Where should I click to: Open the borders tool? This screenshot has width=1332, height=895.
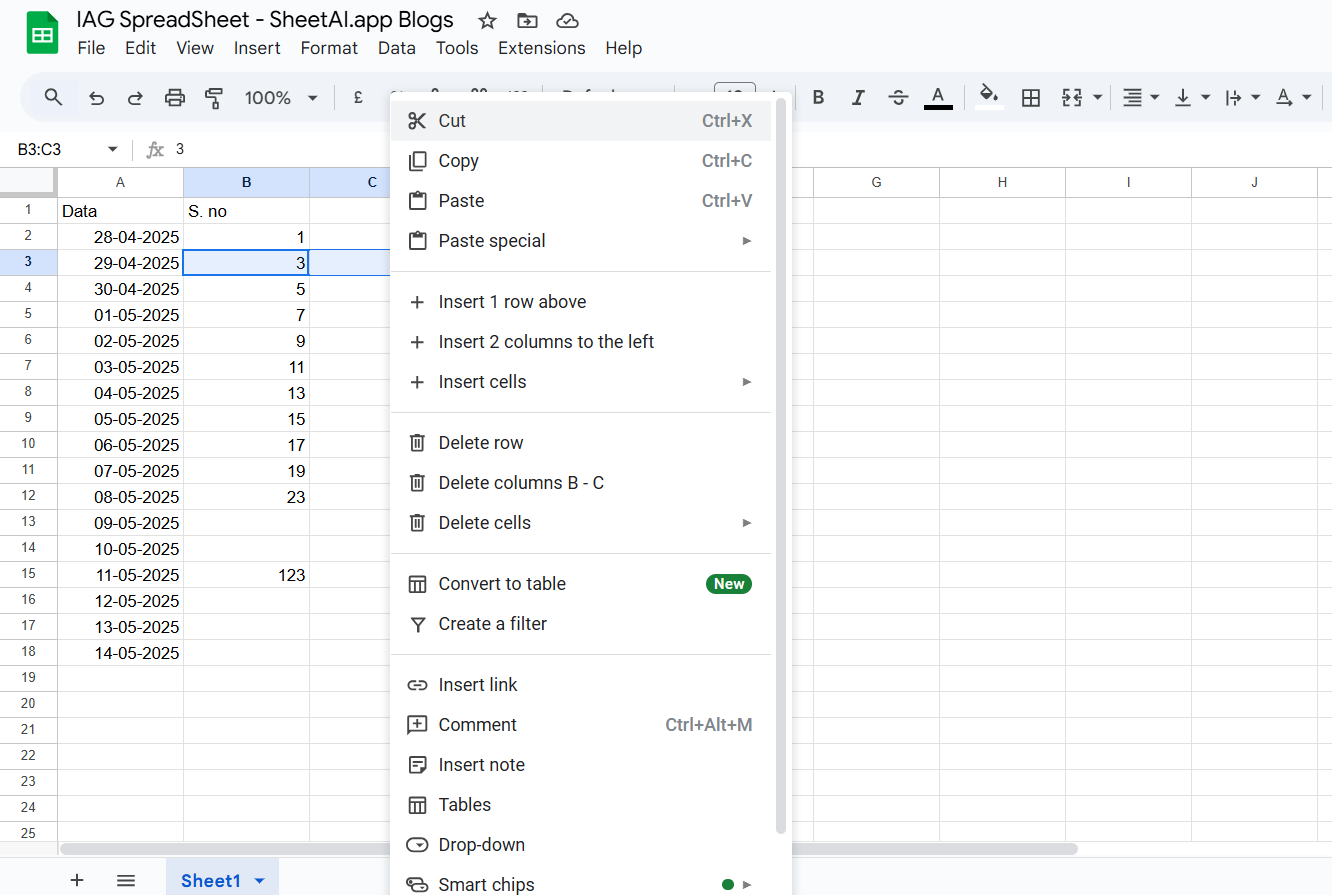coord(1031,97)
